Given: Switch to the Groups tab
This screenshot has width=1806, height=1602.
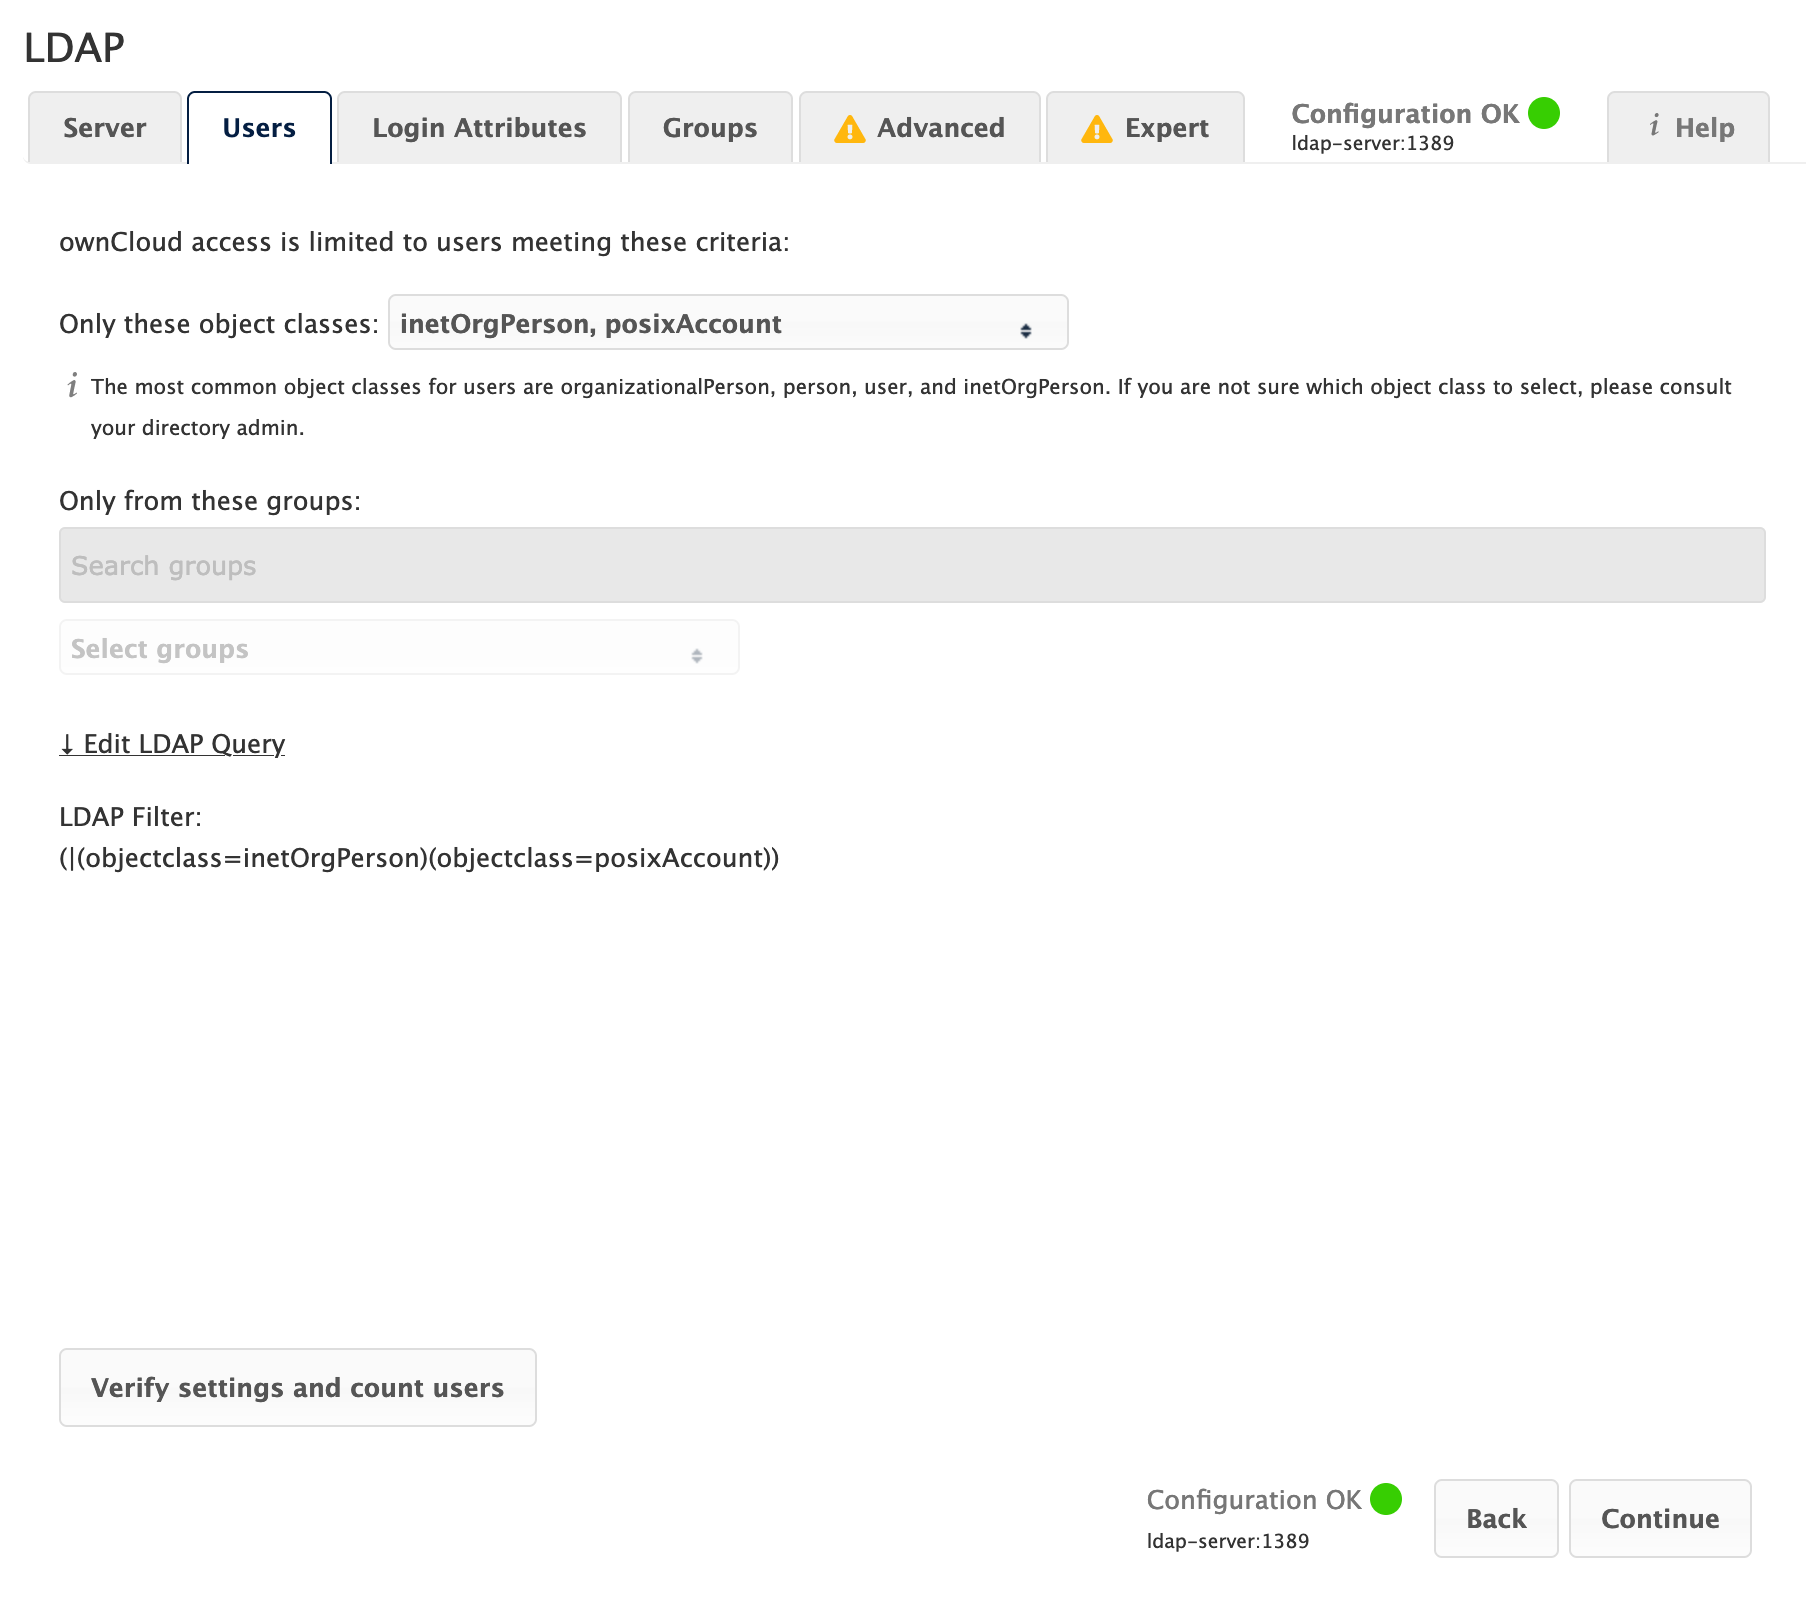Looking at the screenshot, I should 709,127.
